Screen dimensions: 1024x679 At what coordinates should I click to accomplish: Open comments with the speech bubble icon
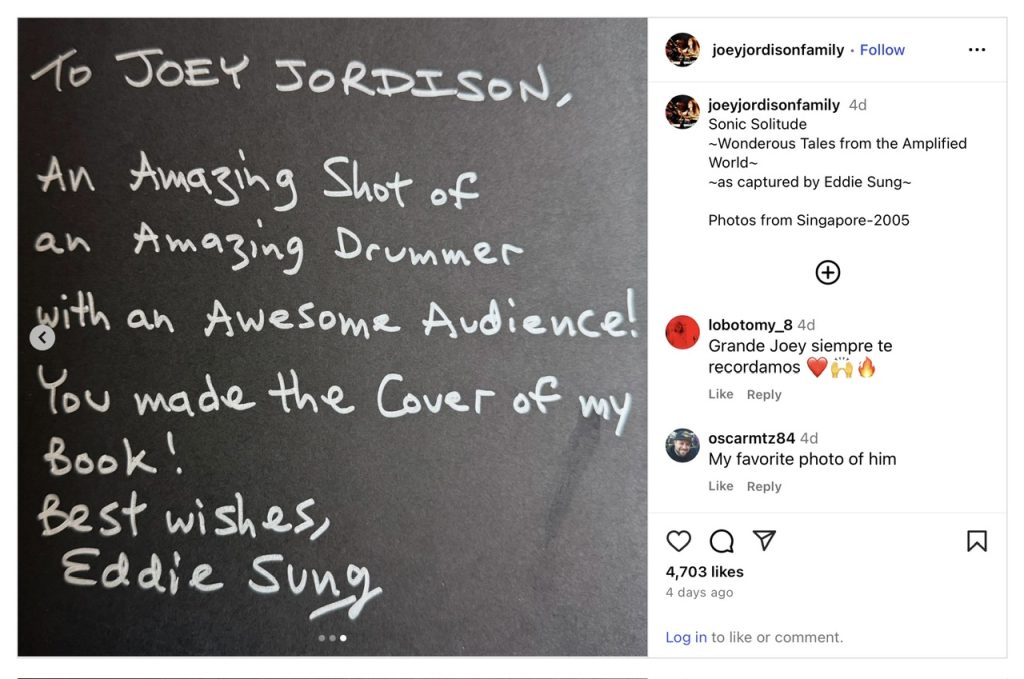coord(721,541)
